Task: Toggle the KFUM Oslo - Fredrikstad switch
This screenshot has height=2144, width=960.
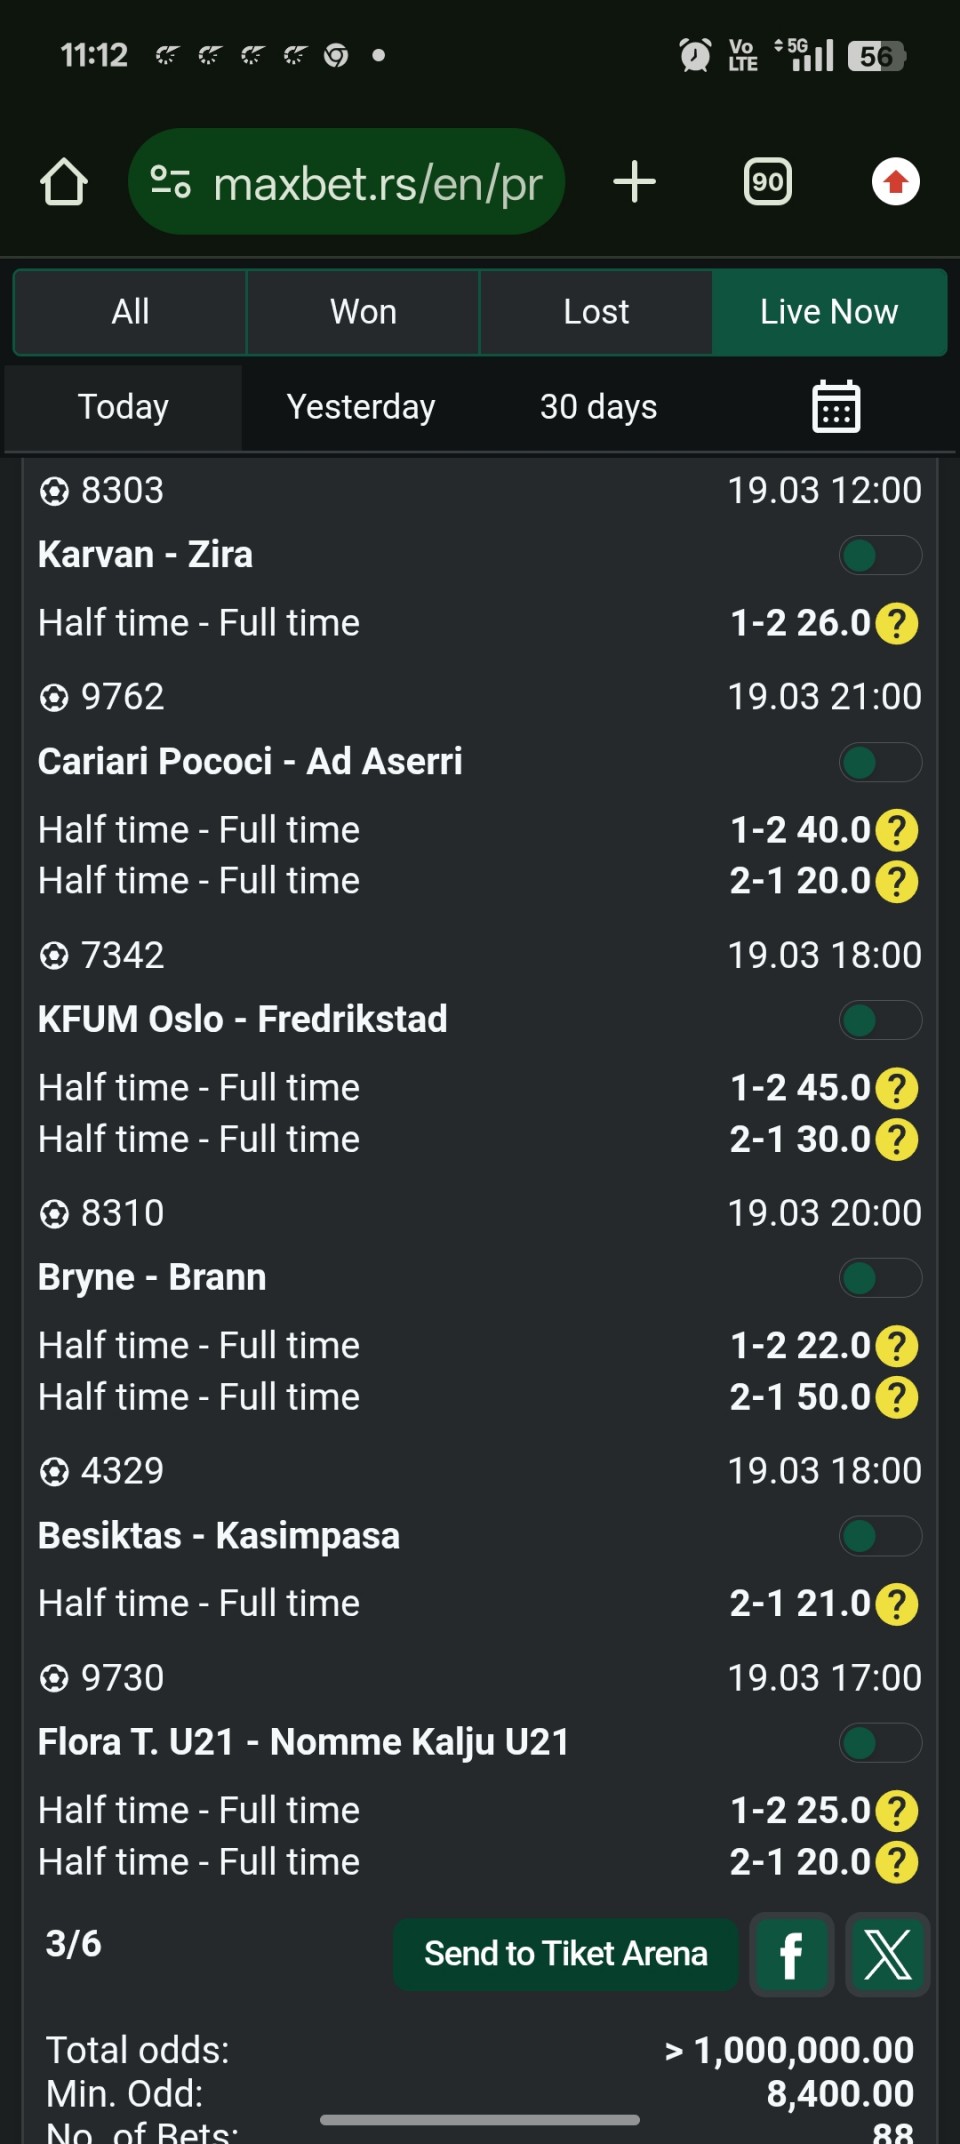Action: tap(880, 1021)
